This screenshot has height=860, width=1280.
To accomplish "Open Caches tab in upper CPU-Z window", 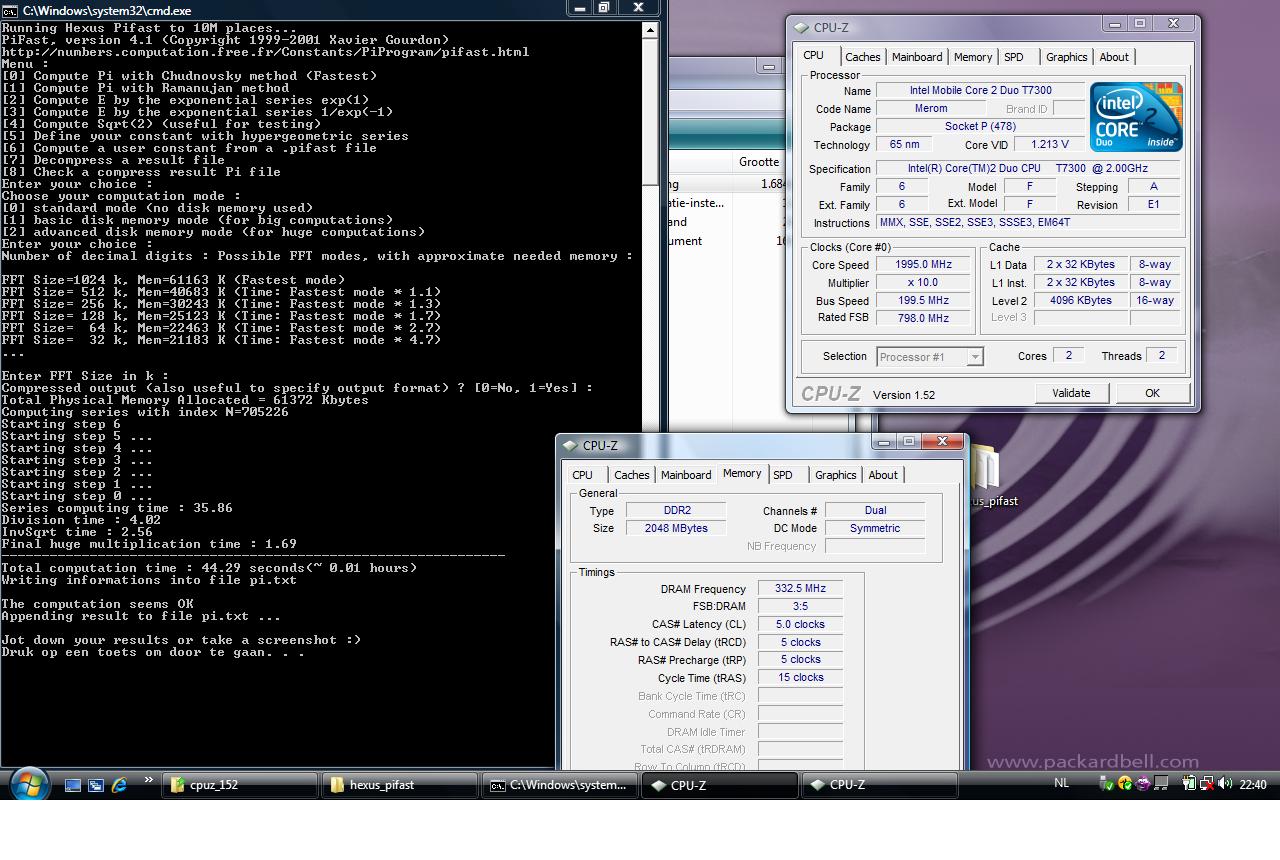I will (862, 57).
